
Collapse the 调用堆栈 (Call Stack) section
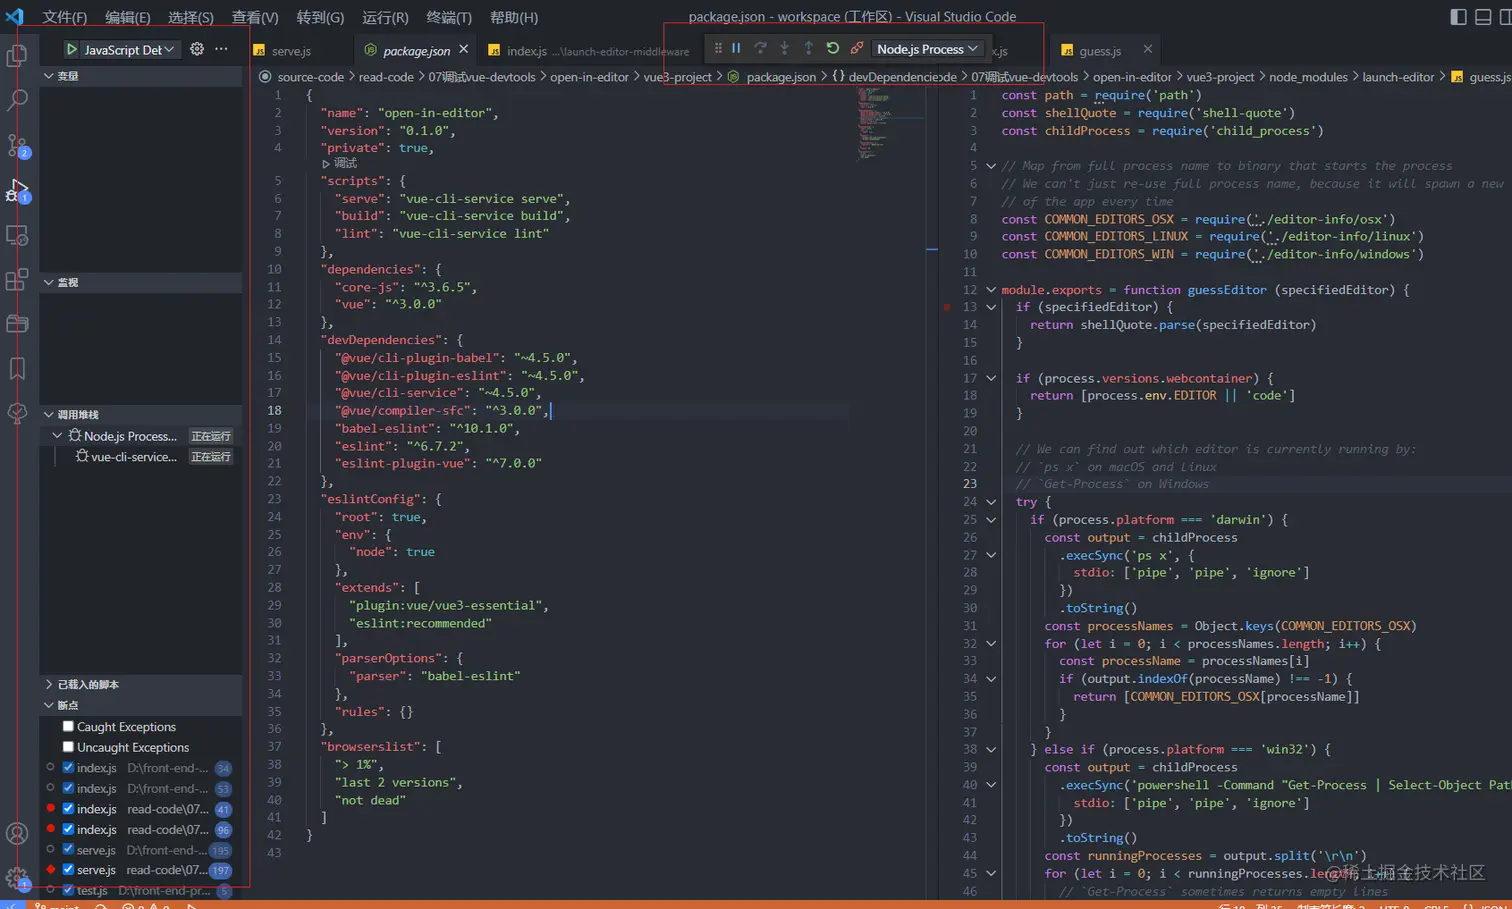(48, 414)
